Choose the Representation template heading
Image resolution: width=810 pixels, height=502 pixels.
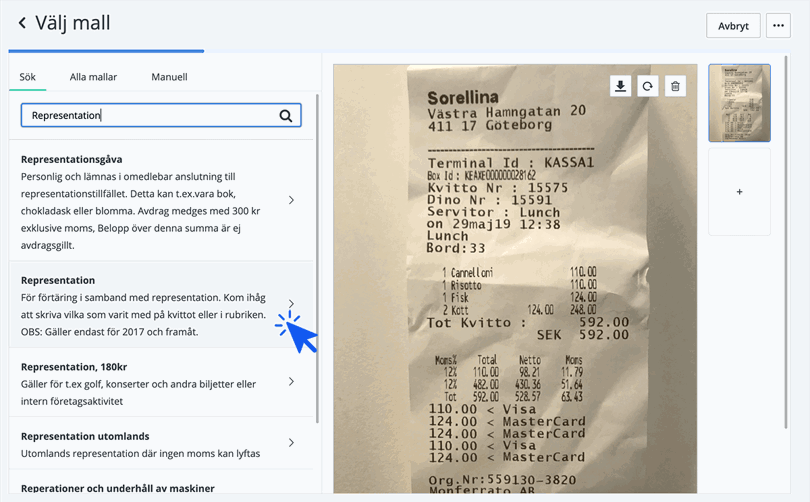pyautogui.click(x=58, y=280)
